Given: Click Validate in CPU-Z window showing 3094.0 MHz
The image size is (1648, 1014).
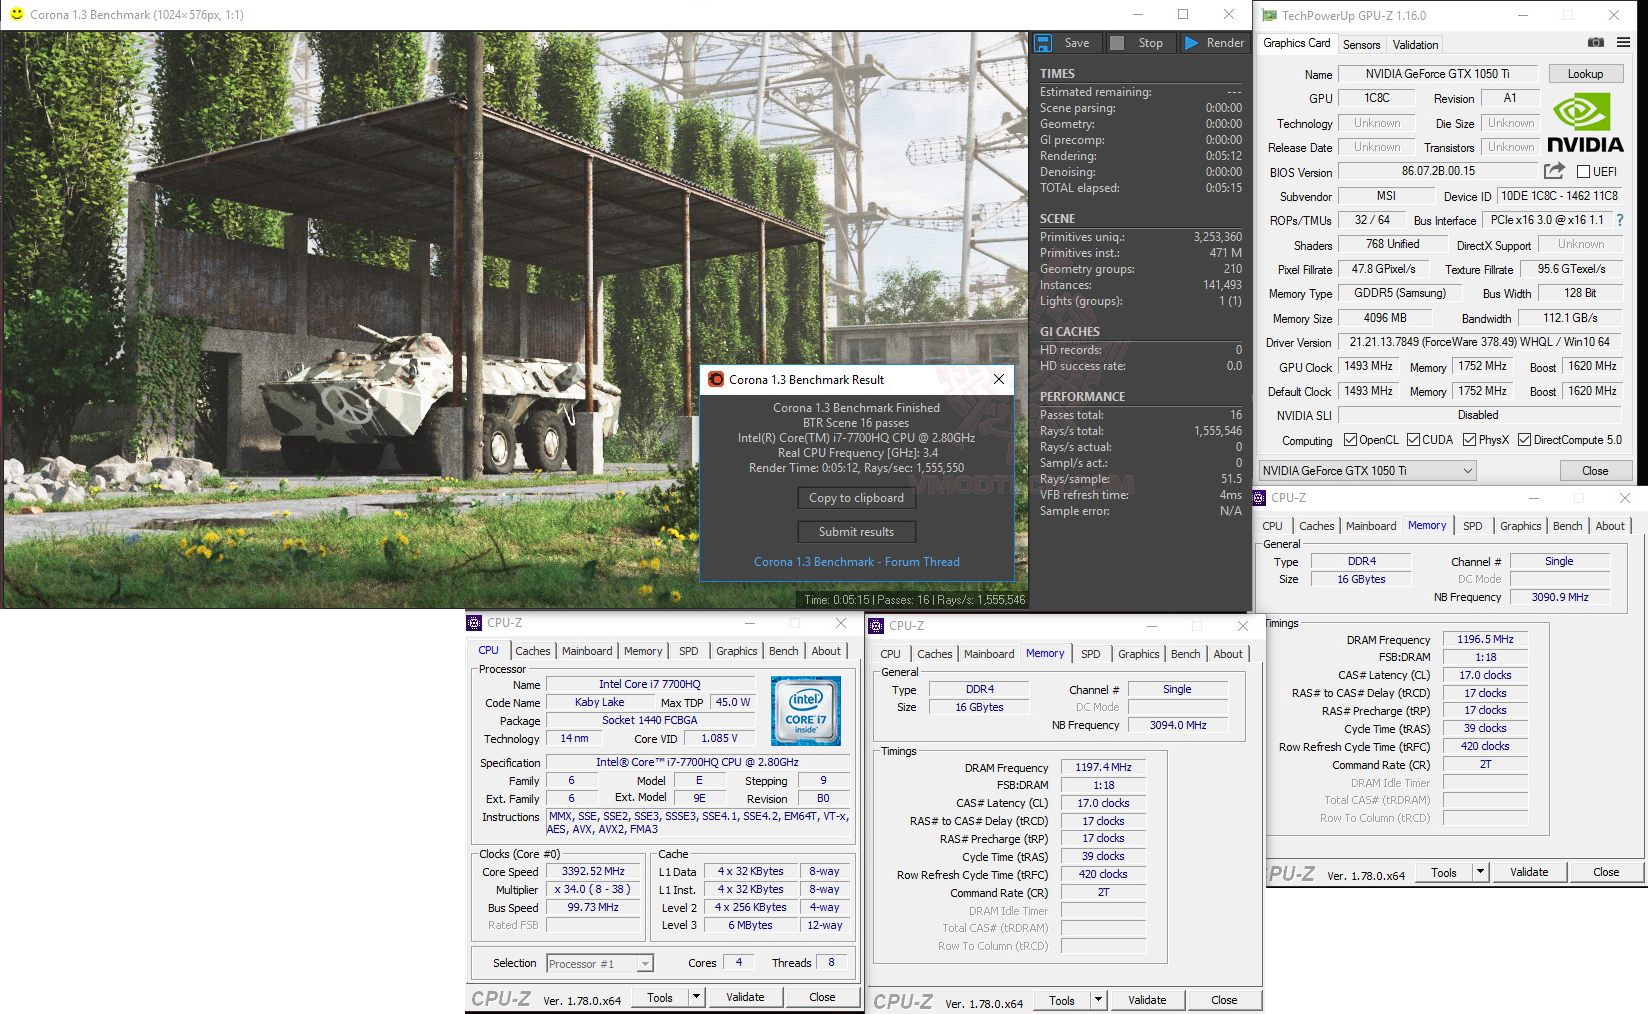Looking at the screenshot, I should point(1147,1000).
